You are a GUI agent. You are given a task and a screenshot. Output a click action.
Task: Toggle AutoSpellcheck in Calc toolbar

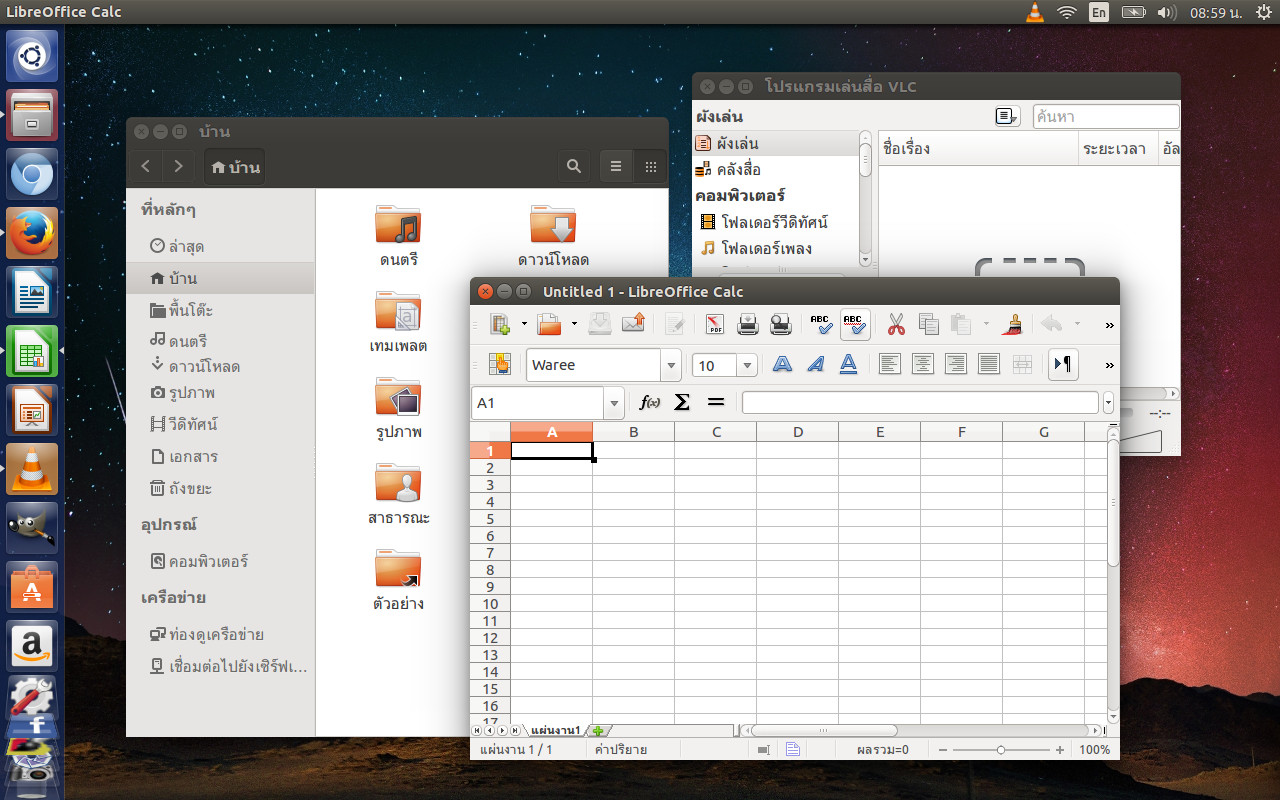[x=854, y=324]
